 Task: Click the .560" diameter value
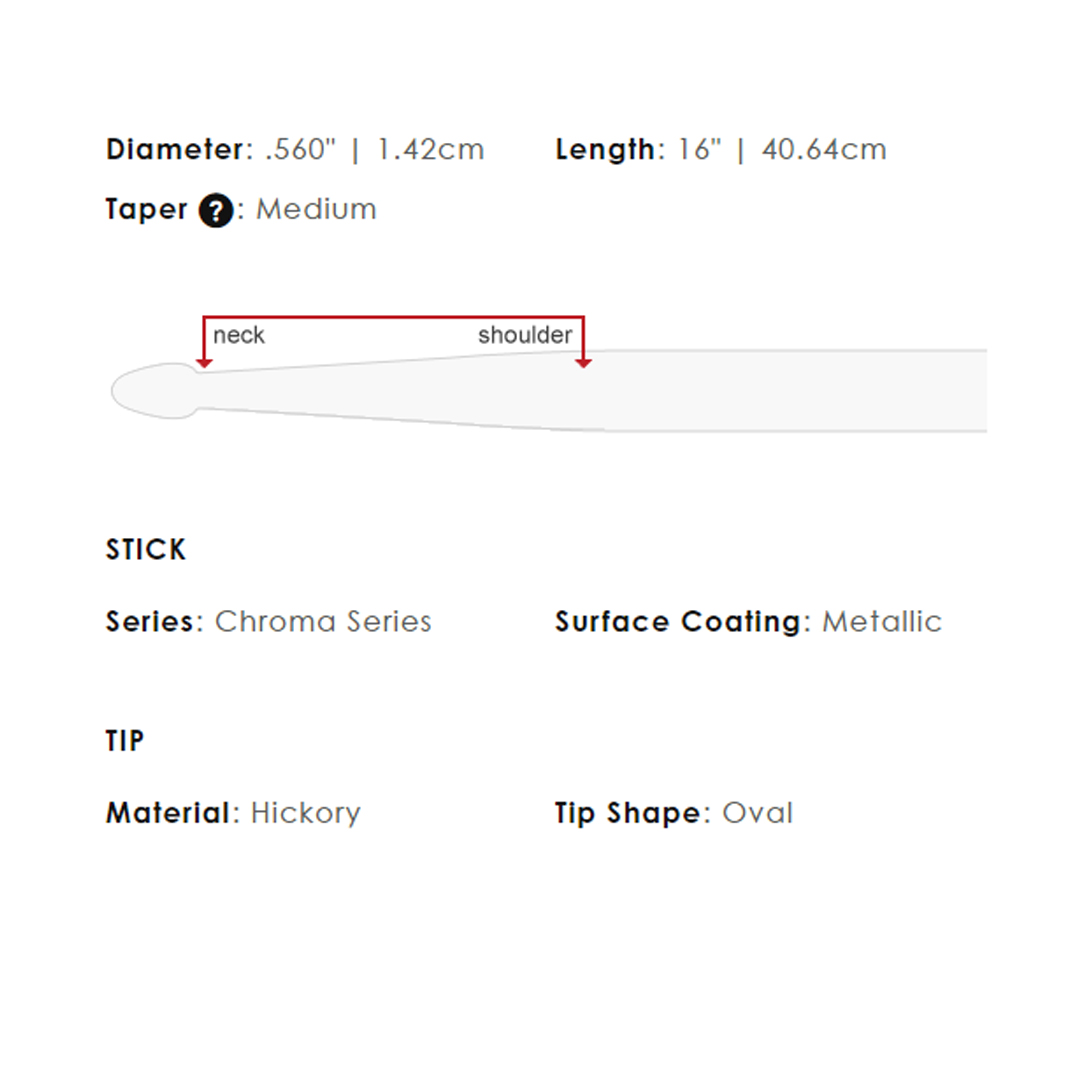[300, 149]
